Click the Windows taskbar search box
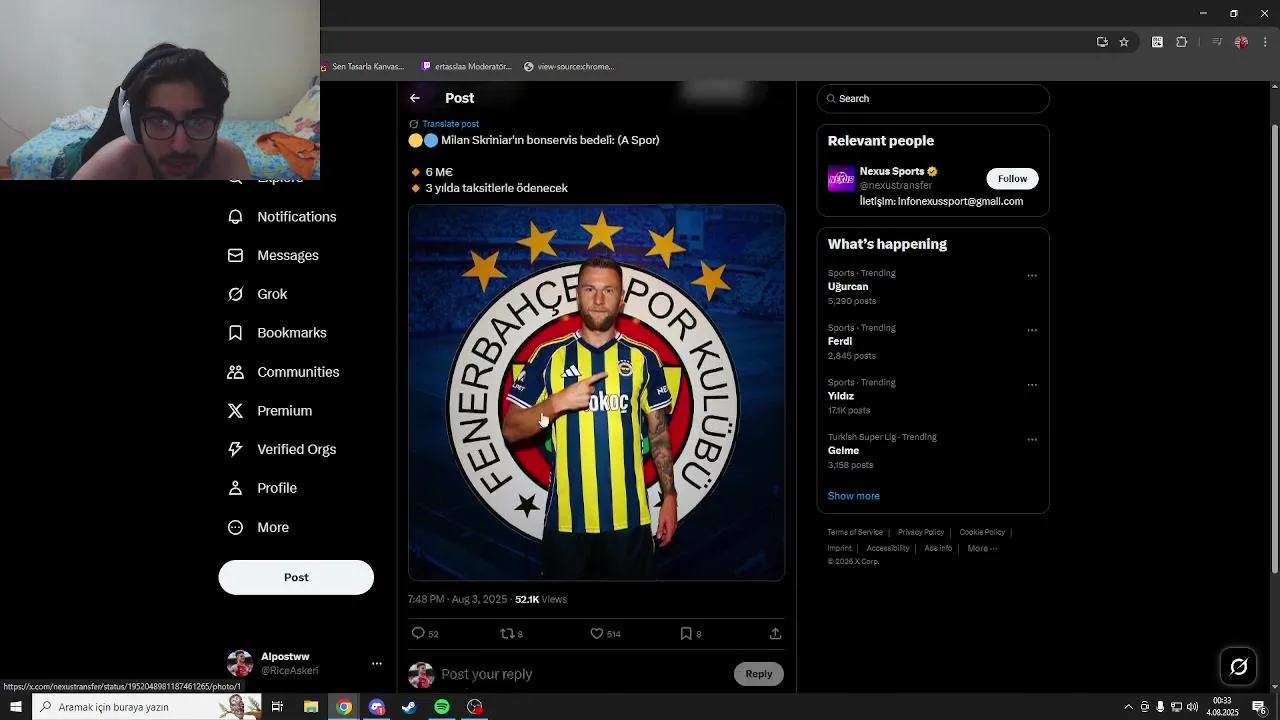This screenshot has width=1280, height=720. [x=146, y=707]
